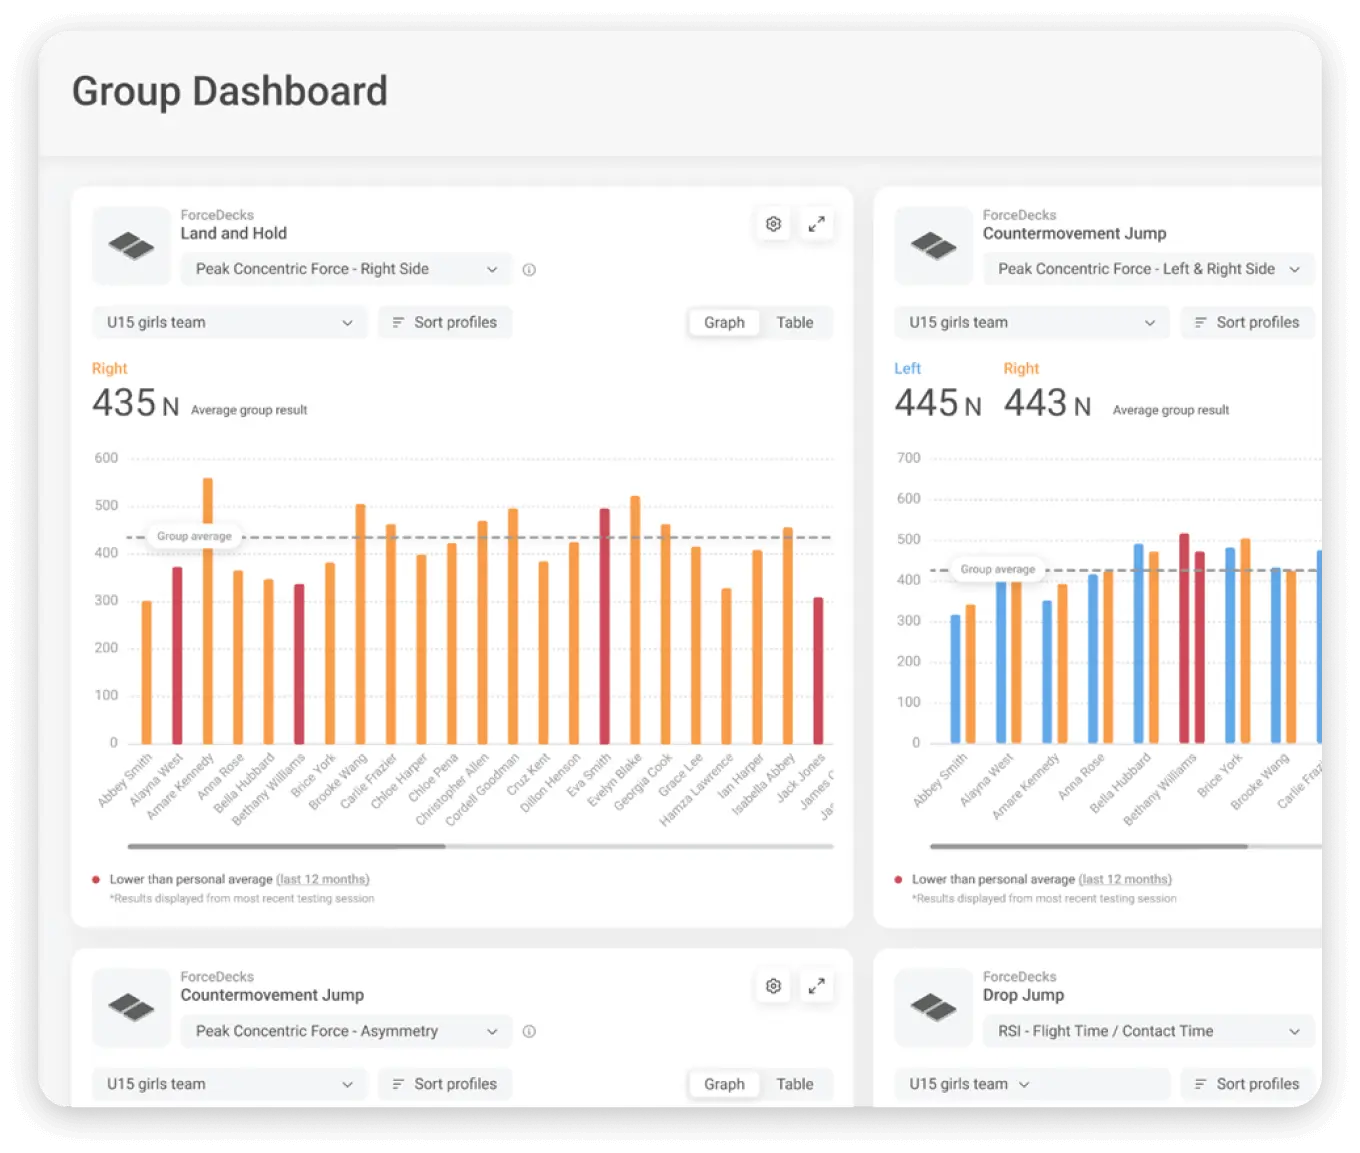This screenshot has width=1360, height=1153.
Task: Select Graph tab on bottom Countermovement Jump card
Action: pos(724,1084)
